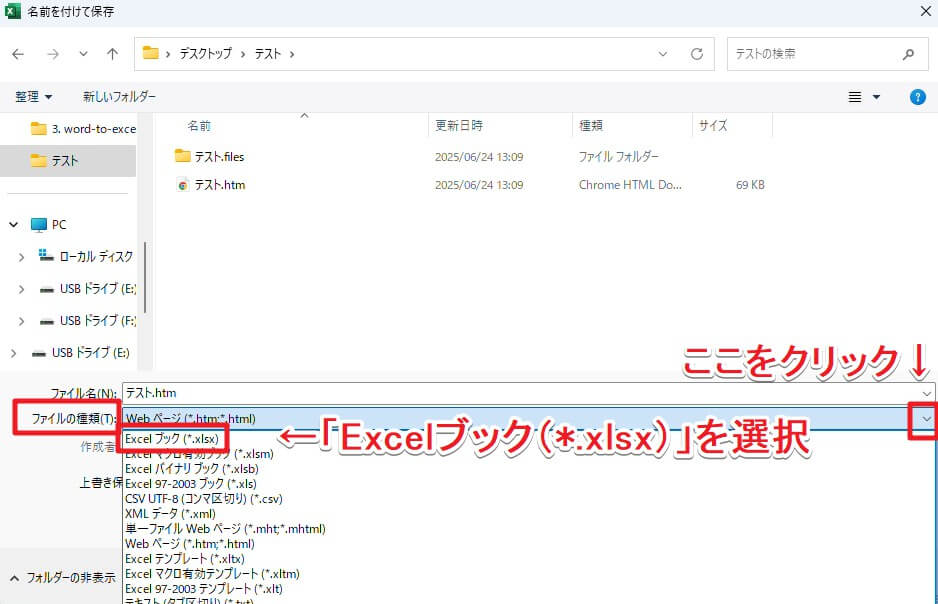Open the ファイル名 dropdown arrow
The height and width of the screenshot is (604, 938).
[x=927, y=393]
